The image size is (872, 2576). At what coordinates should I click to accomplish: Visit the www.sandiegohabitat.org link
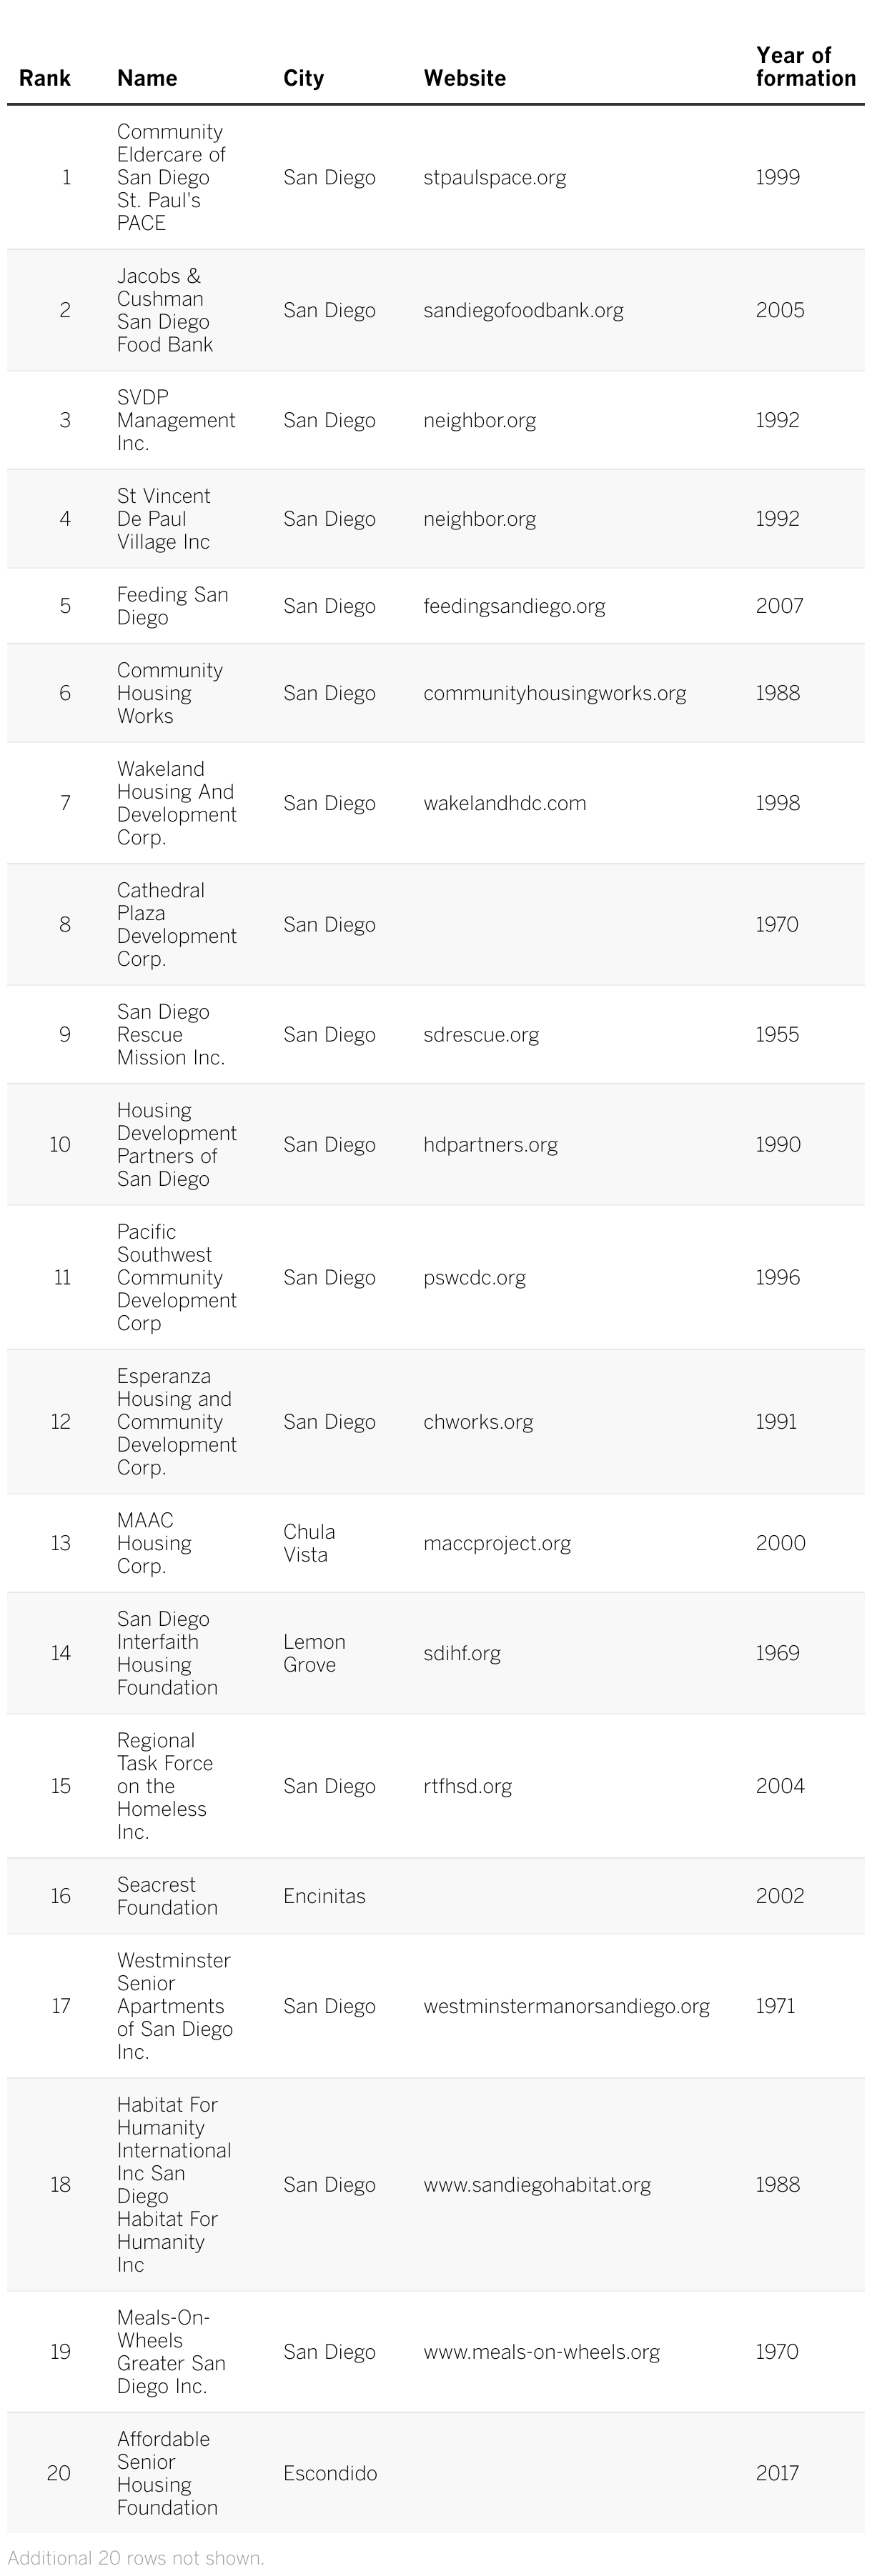coord(537,2185)
